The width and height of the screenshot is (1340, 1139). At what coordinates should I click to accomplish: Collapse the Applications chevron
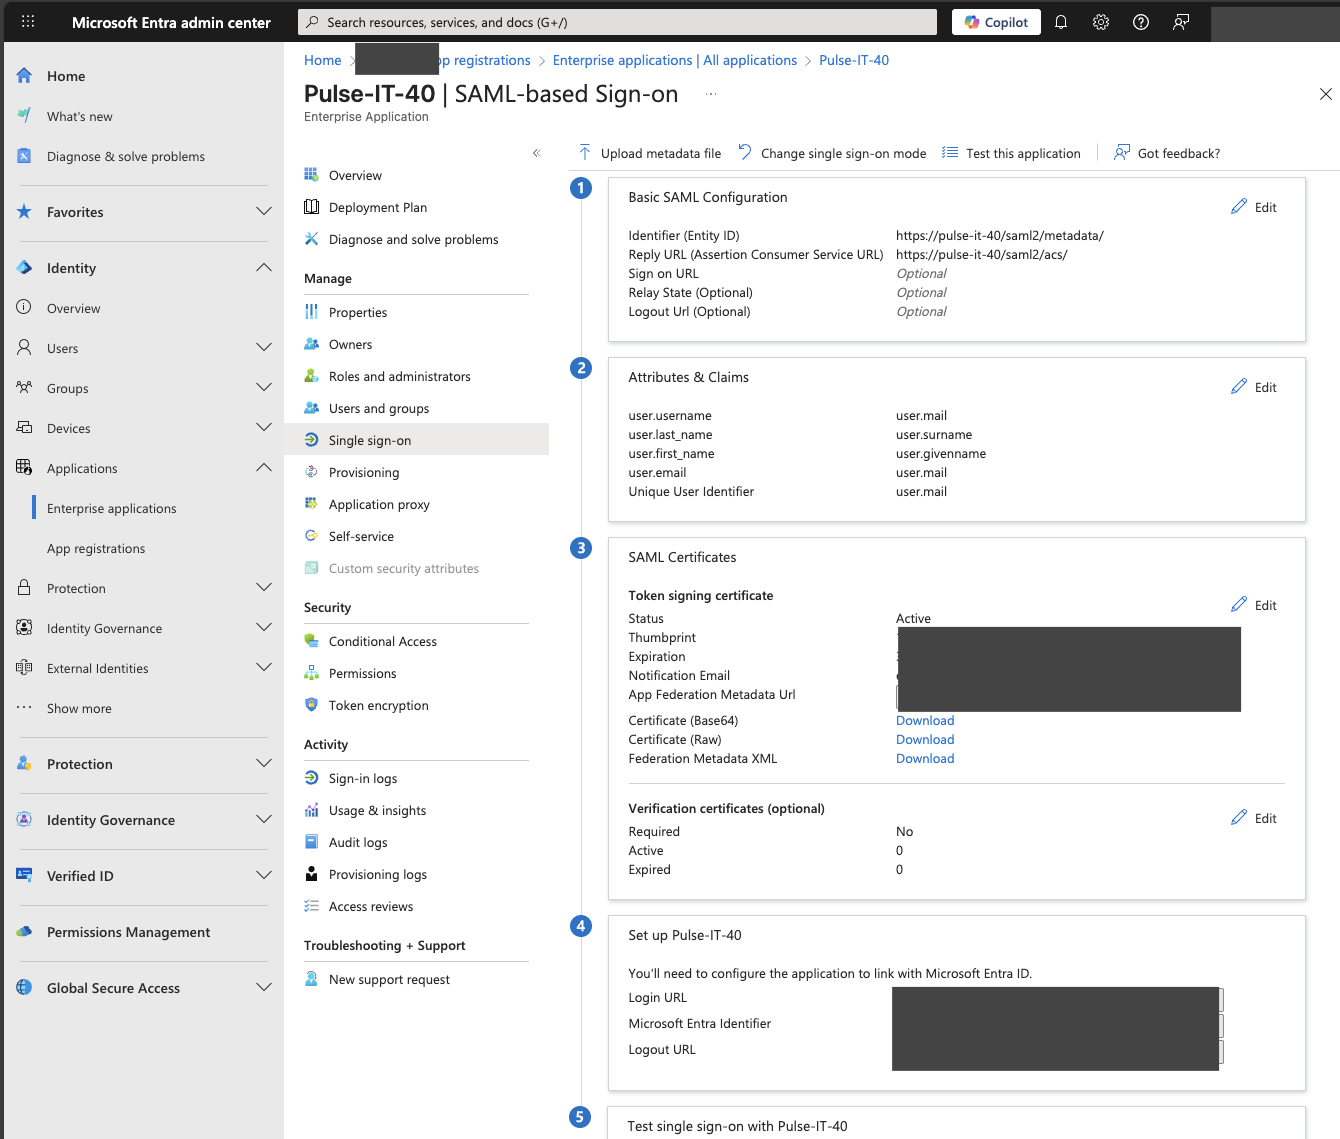click(264, 468)
